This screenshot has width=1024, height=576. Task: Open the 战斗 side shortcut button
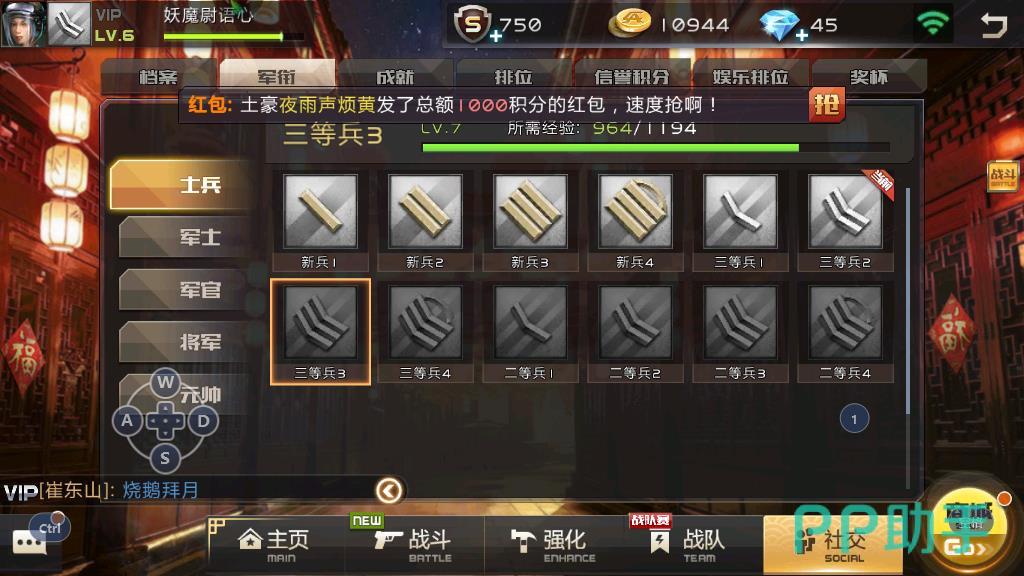1003,176
